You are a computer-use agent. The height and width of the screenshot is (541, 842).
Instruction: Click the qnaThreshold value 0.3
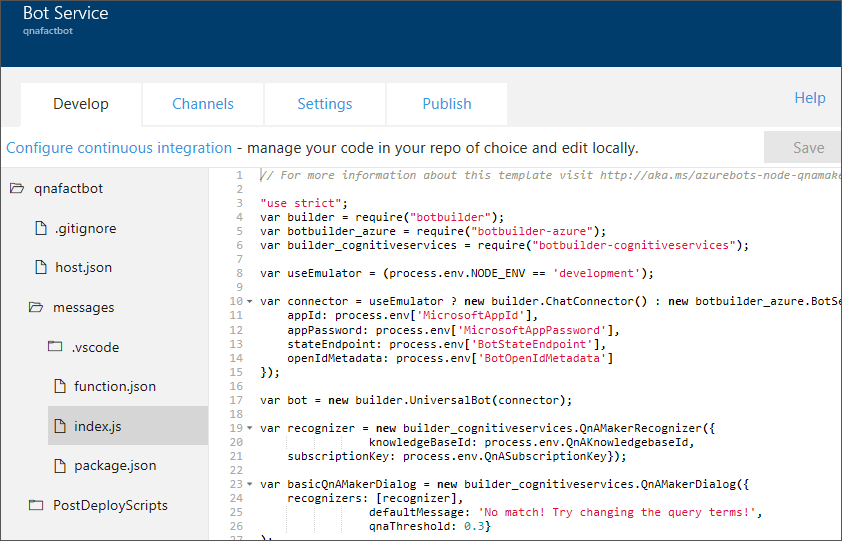(474, 526)
